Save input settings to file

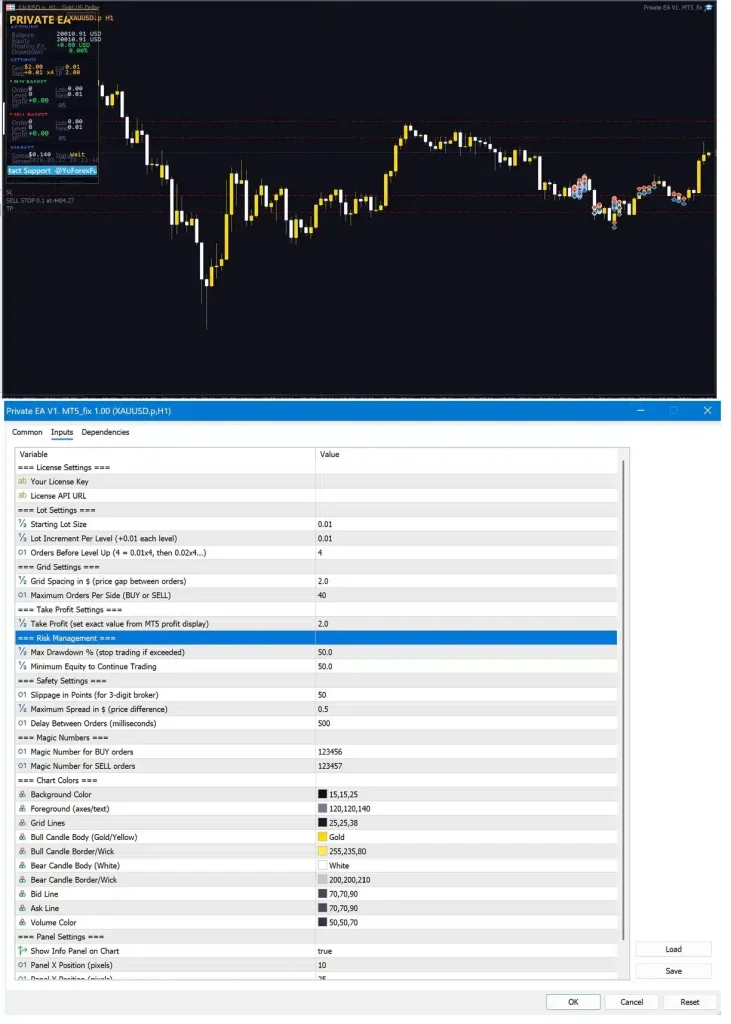coord(674,971)
